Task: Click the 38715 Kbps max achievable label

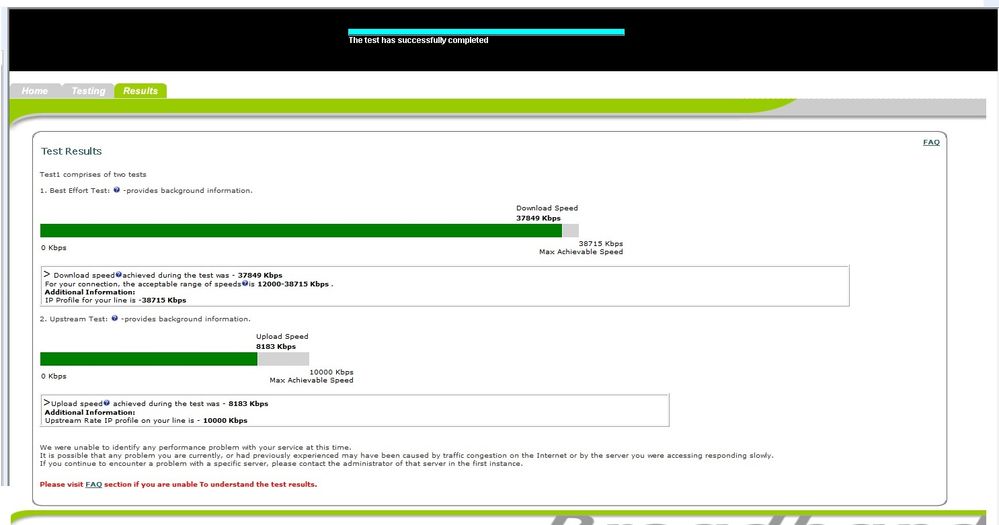Action: tap(600, 244)
